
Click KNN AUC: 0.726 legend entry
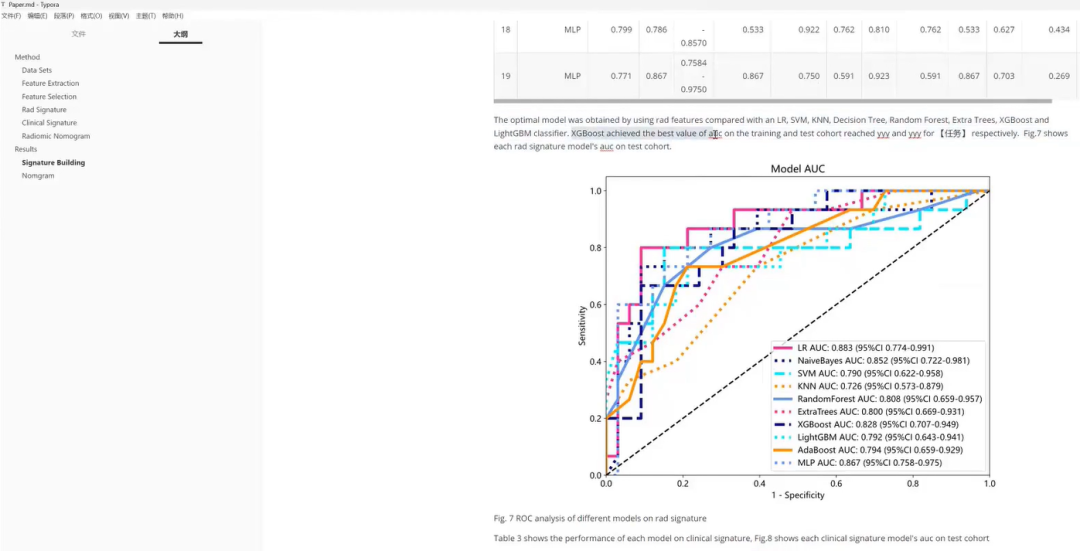click(860, 386)
